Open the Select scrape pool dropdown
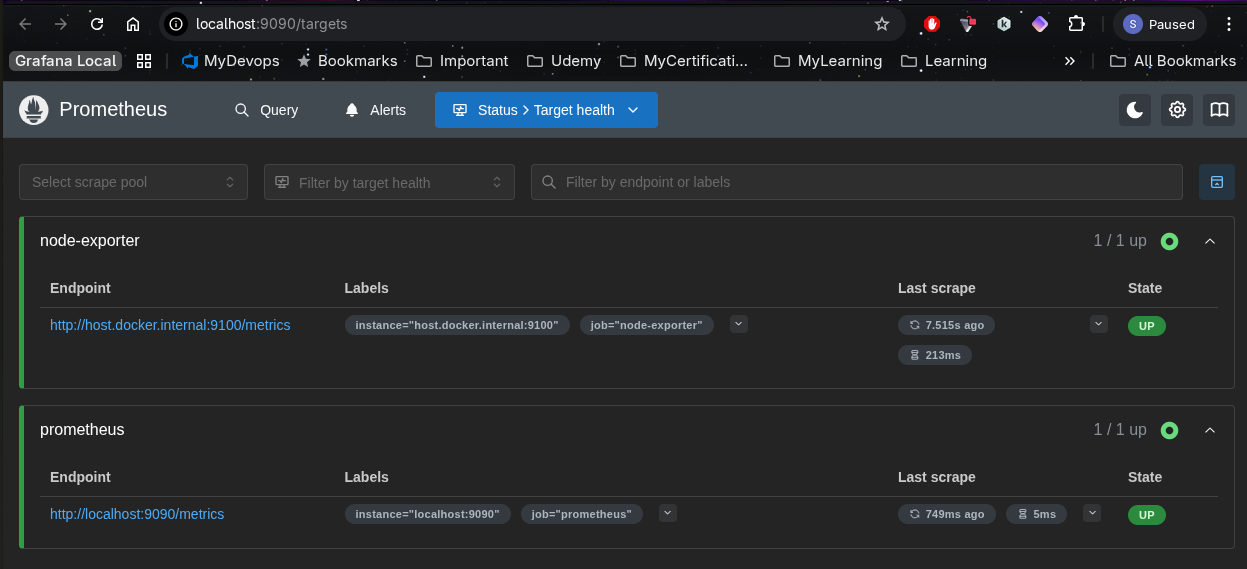The image size is (1247, 569). 133,182
